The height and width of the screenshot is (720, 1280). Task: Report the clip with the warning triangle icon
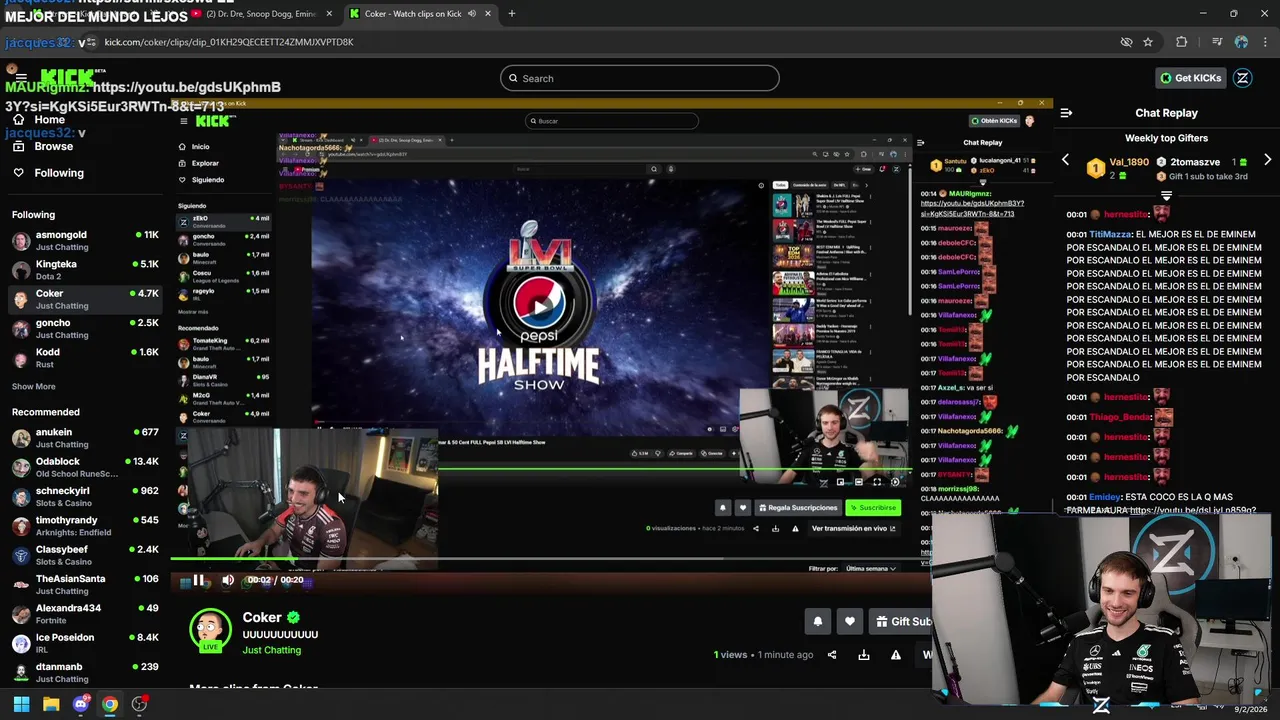pyautogui.click(x=896, y=655)
